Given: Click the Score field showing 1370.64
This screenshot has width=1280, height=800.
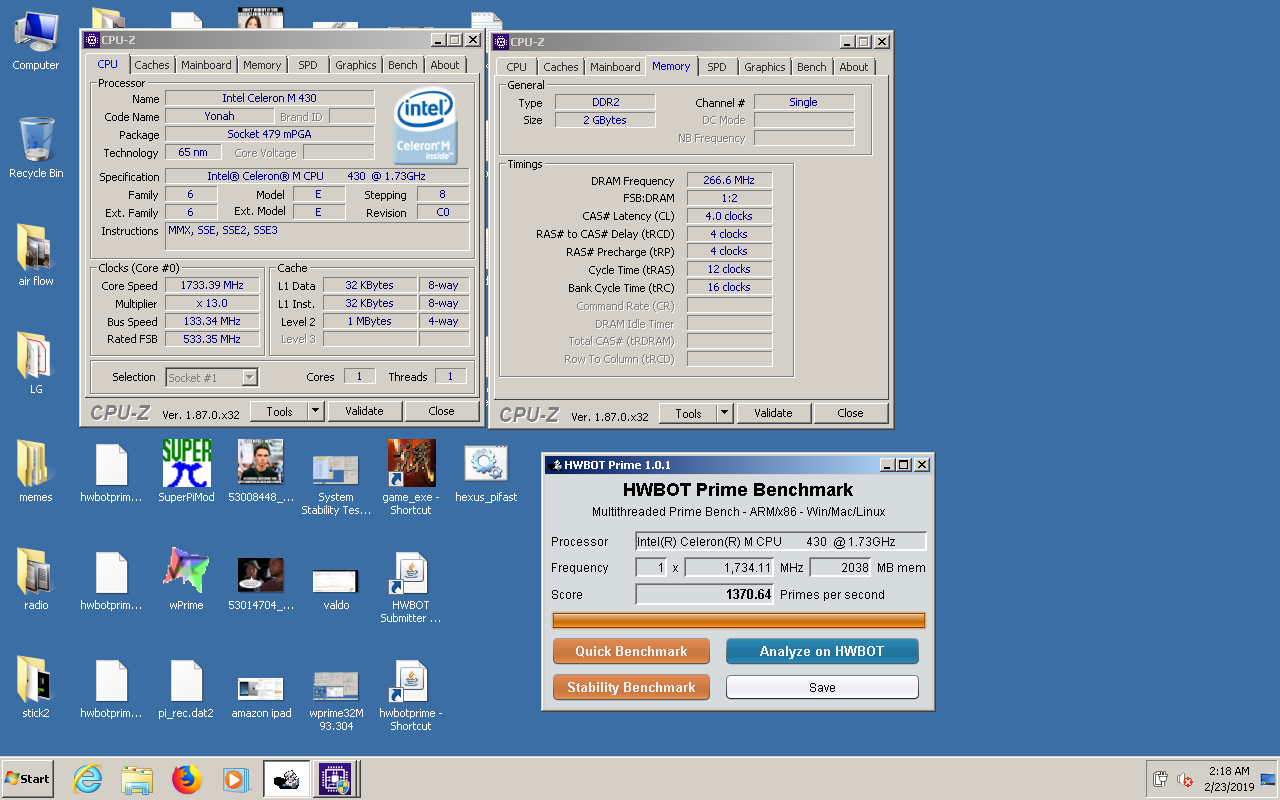Looking at the screenshot, I should (x=705, y=594).
